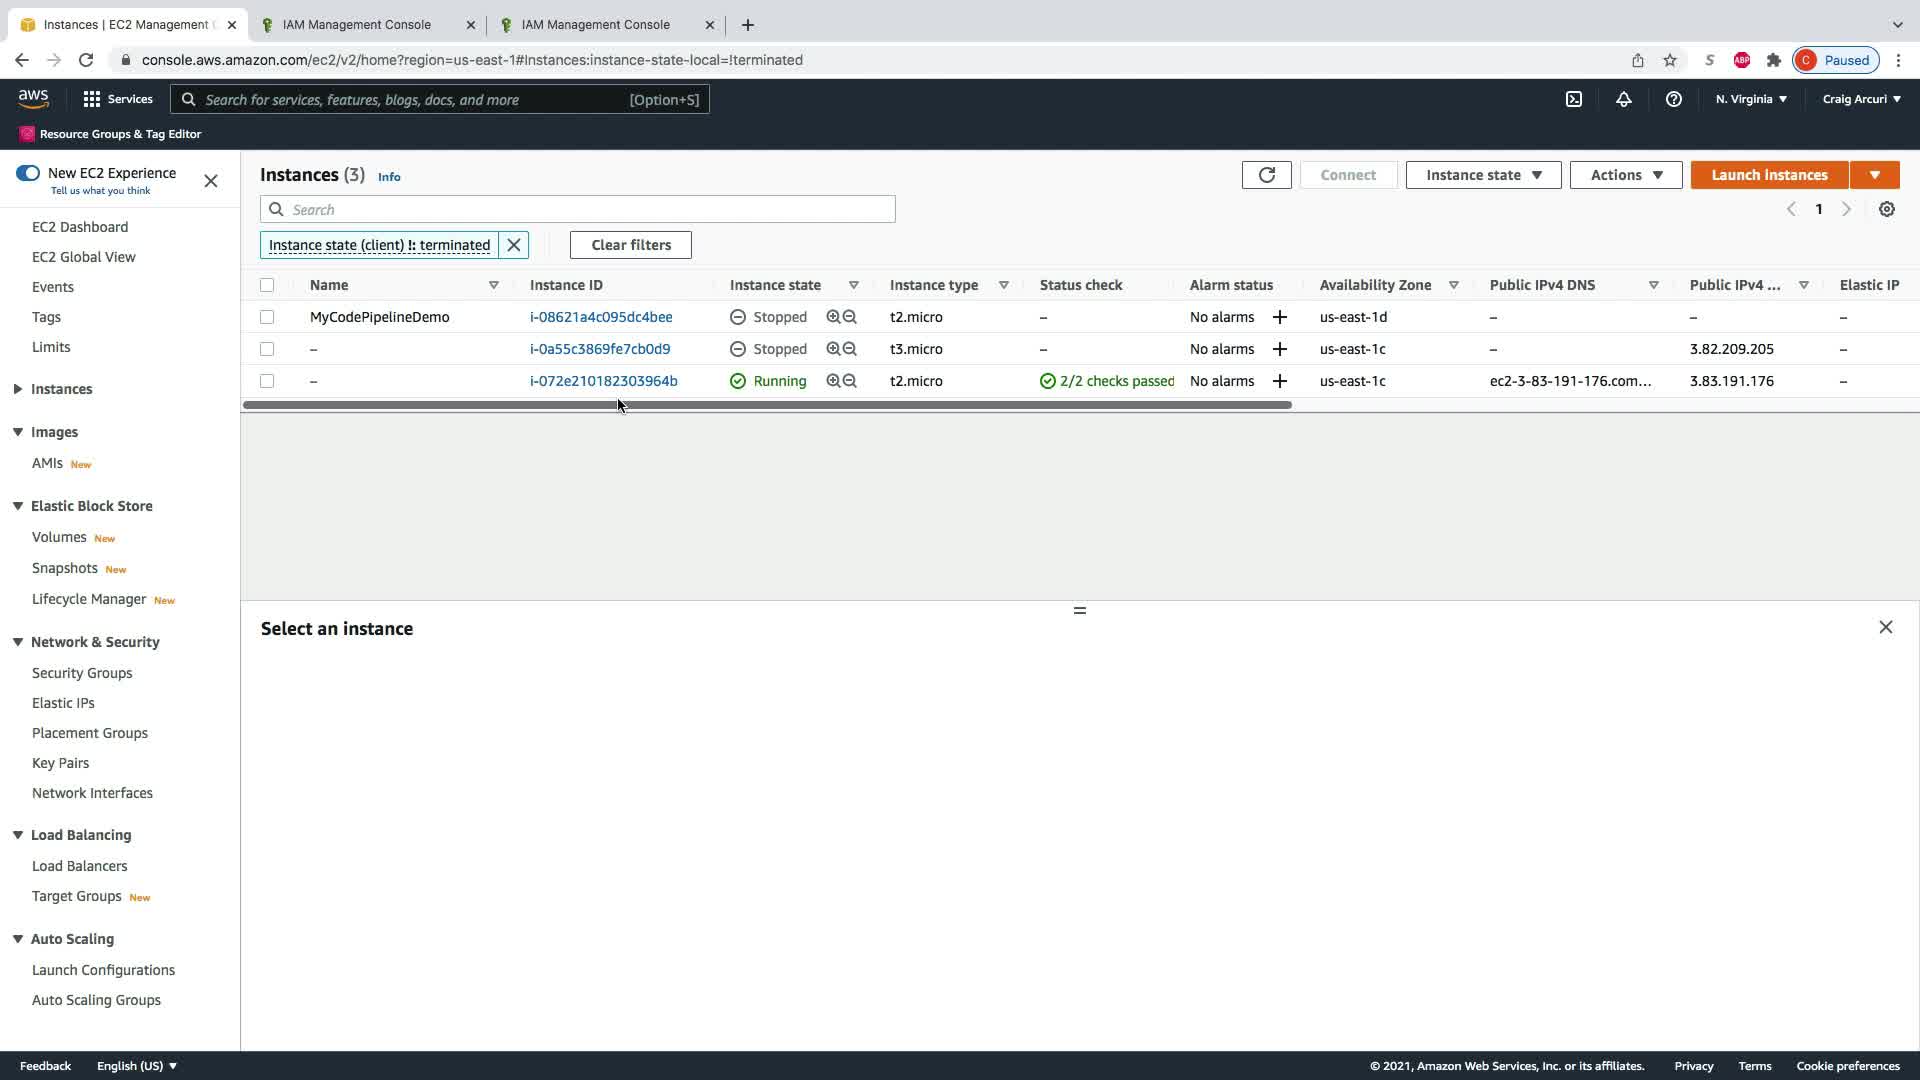Open AWS CloudShell icon
Screen dimensions: 1920x1080
point(1574,99)
